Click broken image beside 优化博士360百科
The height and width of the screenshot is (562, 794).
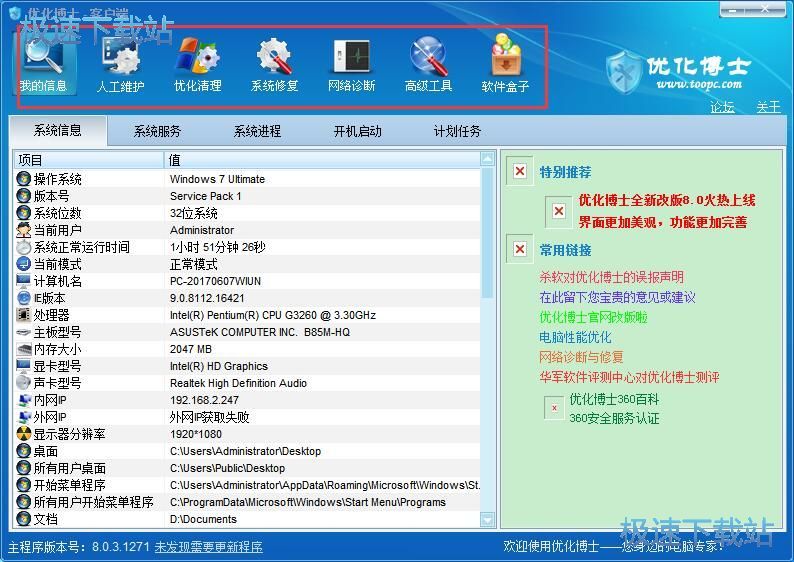pyautogui.click(x=554, y=408)
